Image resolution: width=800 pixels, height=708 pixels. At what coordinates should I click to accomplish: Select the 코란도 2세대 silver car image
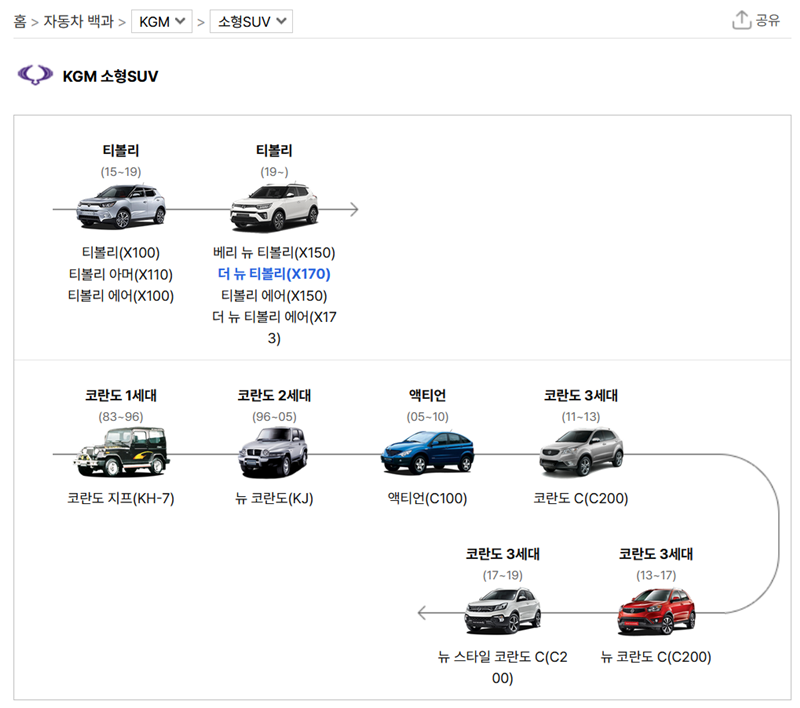273,452
